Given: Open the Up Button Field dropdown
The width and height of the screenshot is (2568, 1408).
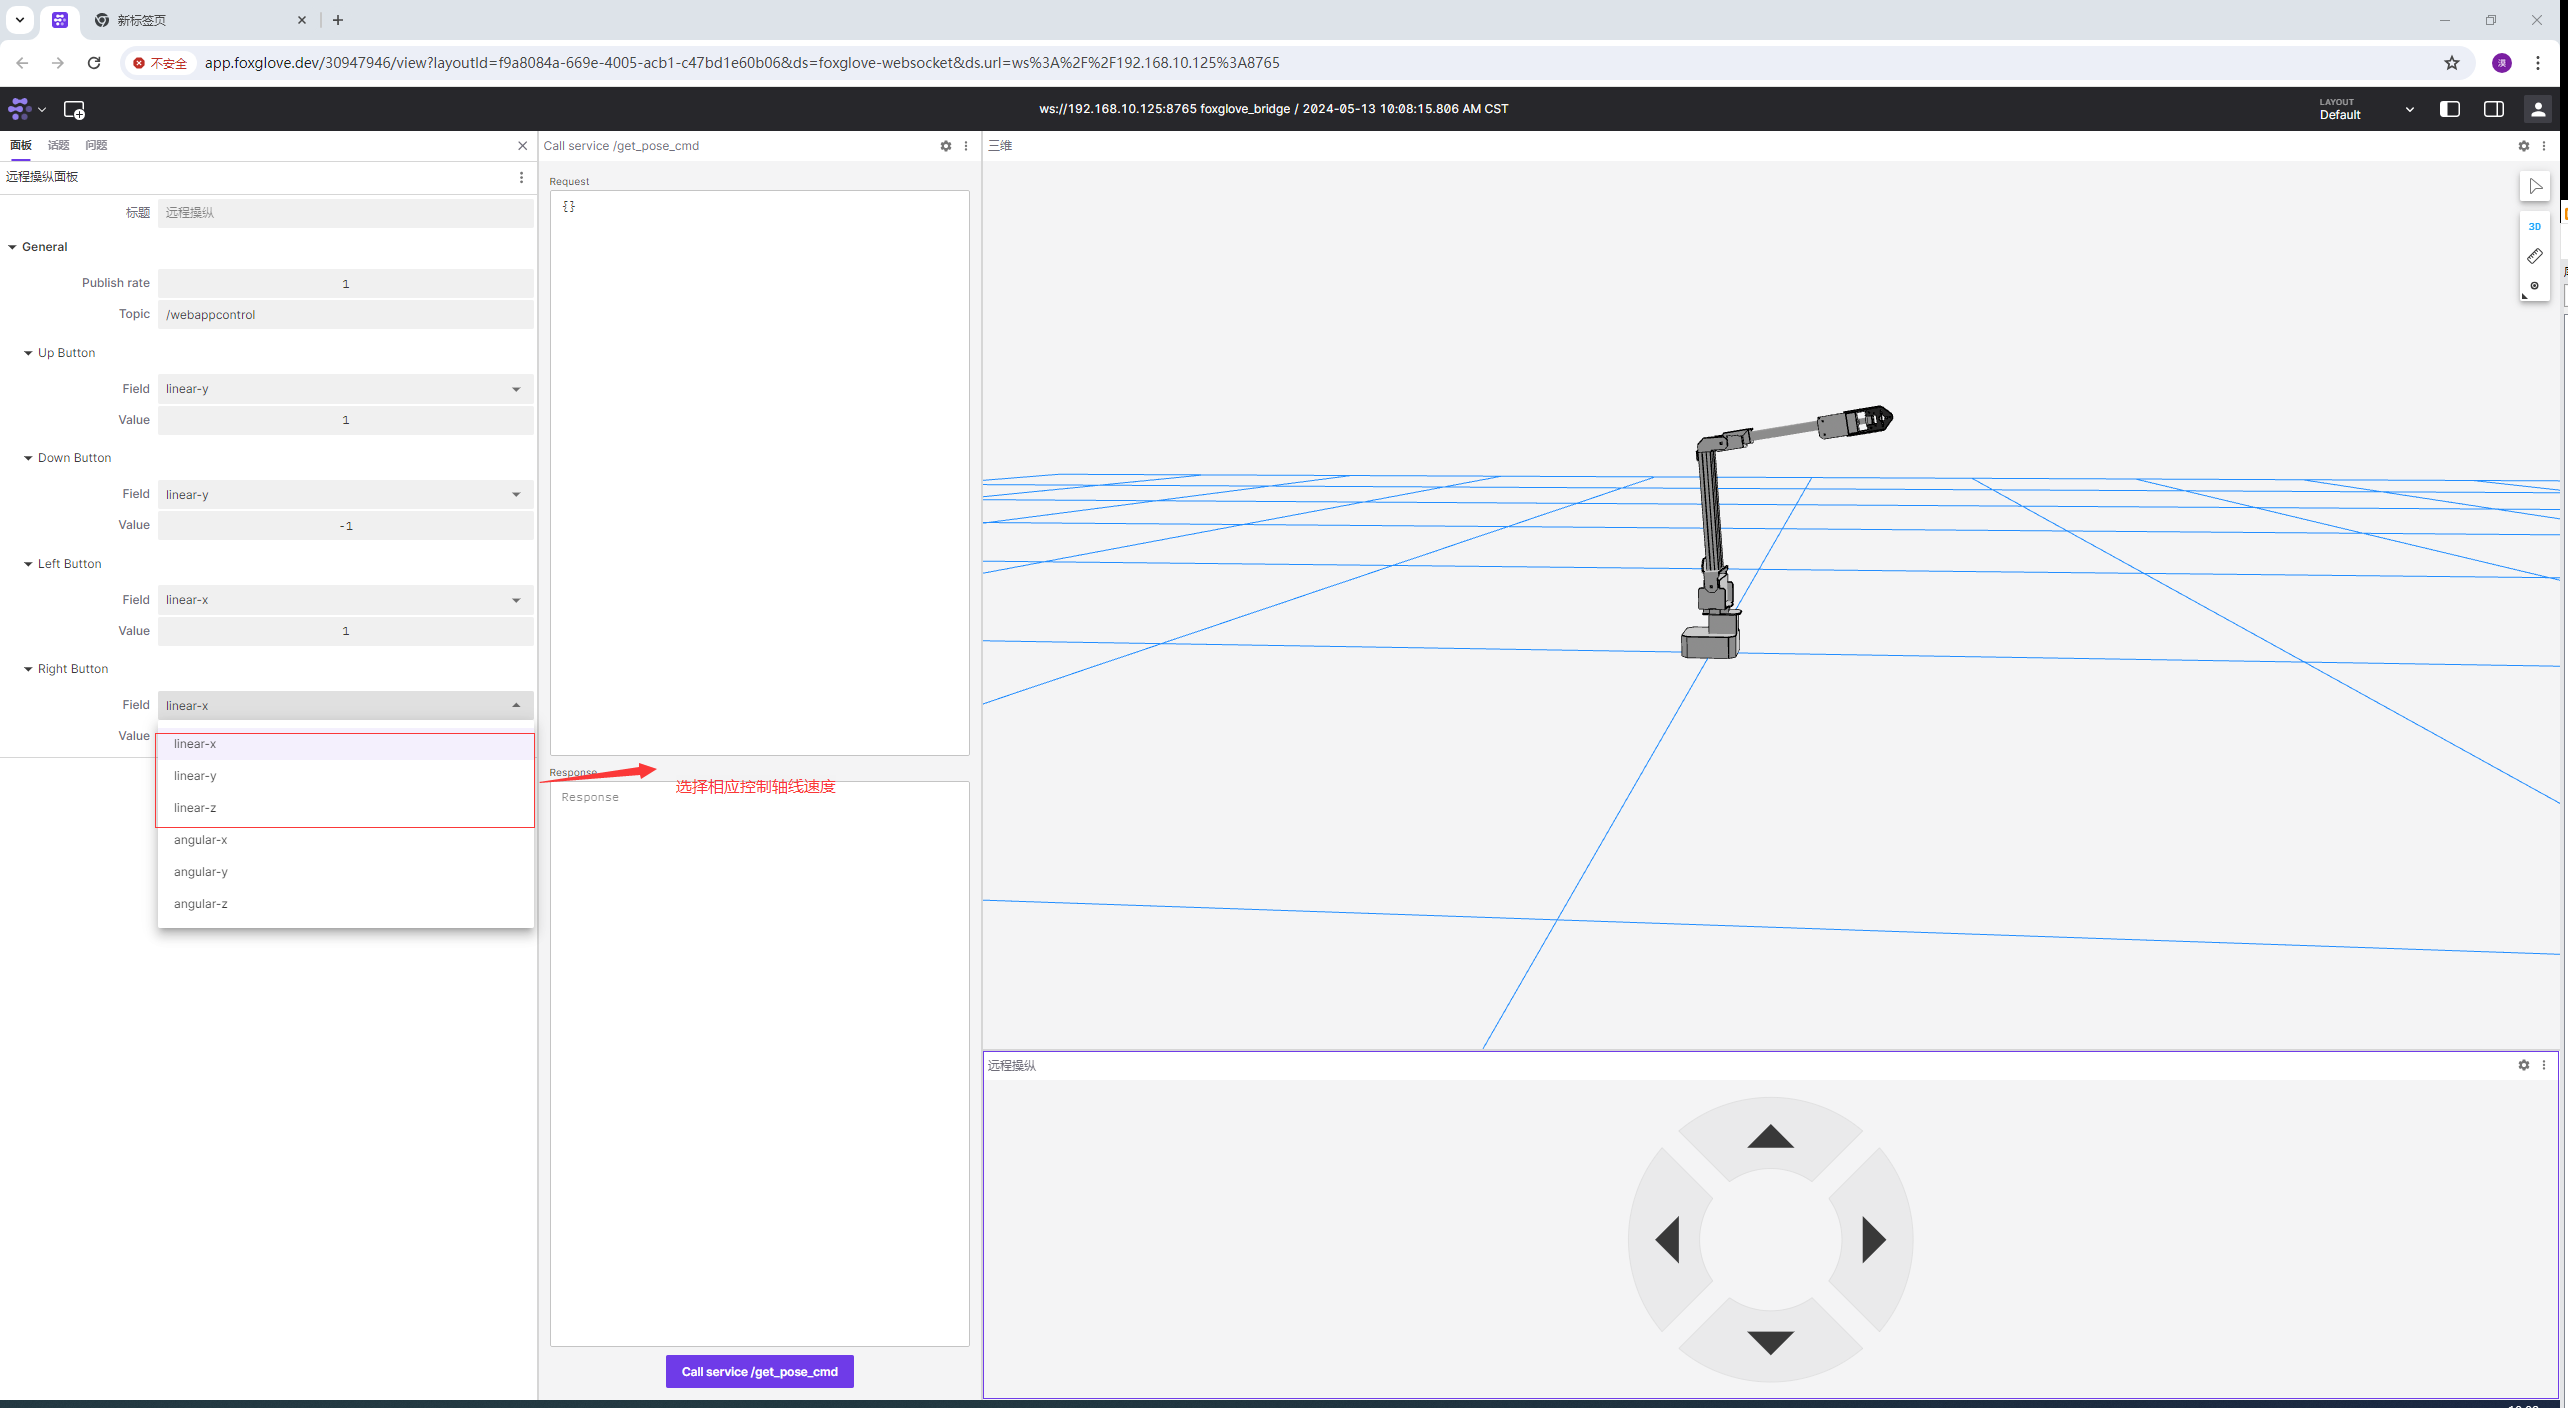Looking at the screenshot, I should point(345,389).
